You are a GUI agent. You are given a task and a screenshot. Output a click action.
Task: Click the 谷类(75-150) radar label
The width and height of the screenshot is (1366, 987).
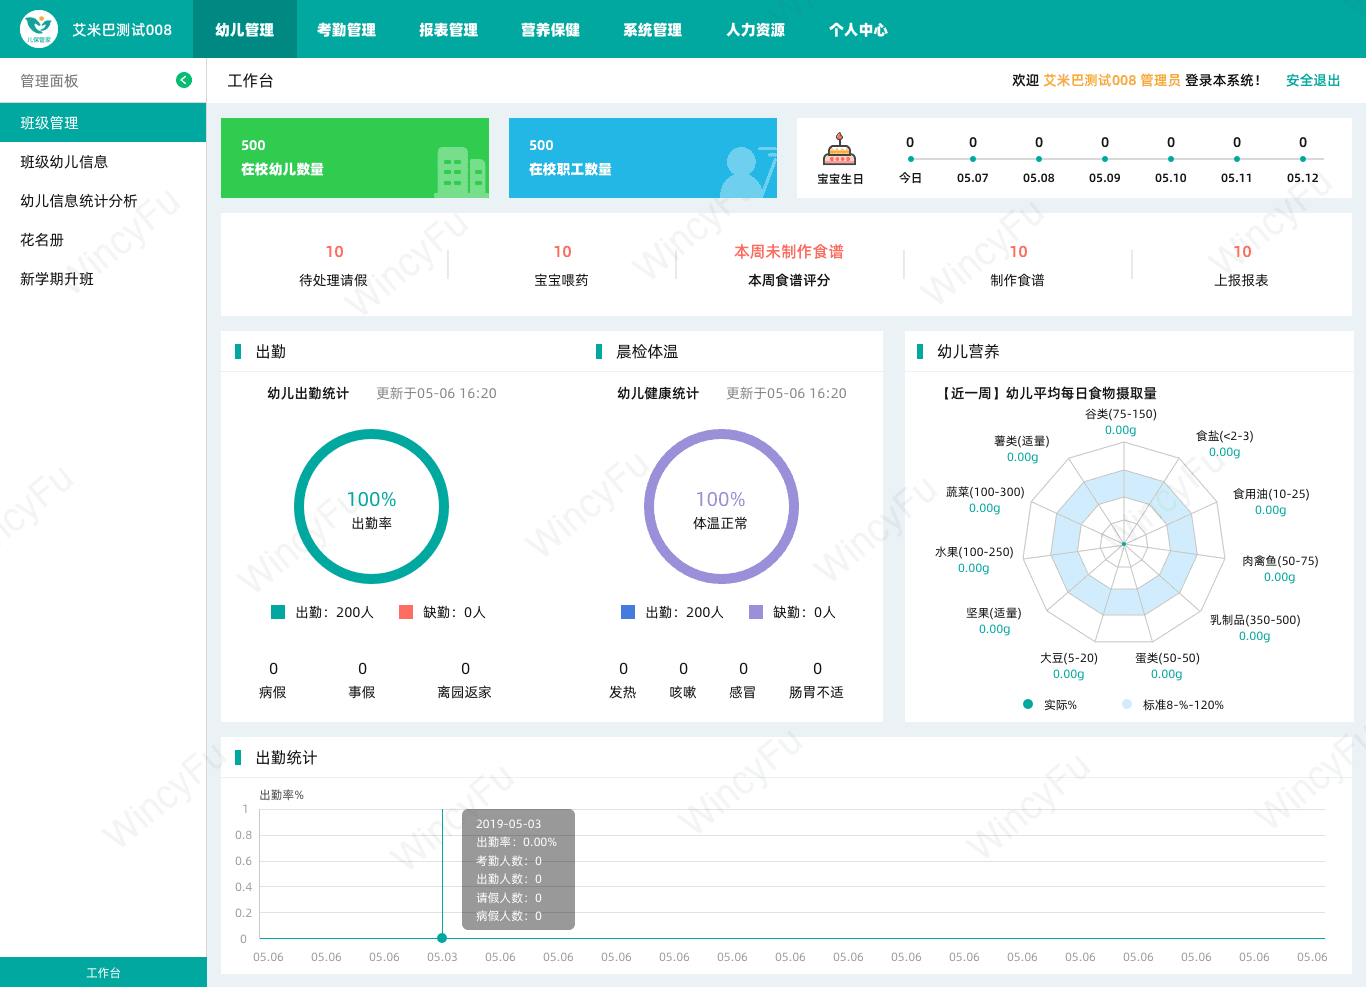[1121, 414]
